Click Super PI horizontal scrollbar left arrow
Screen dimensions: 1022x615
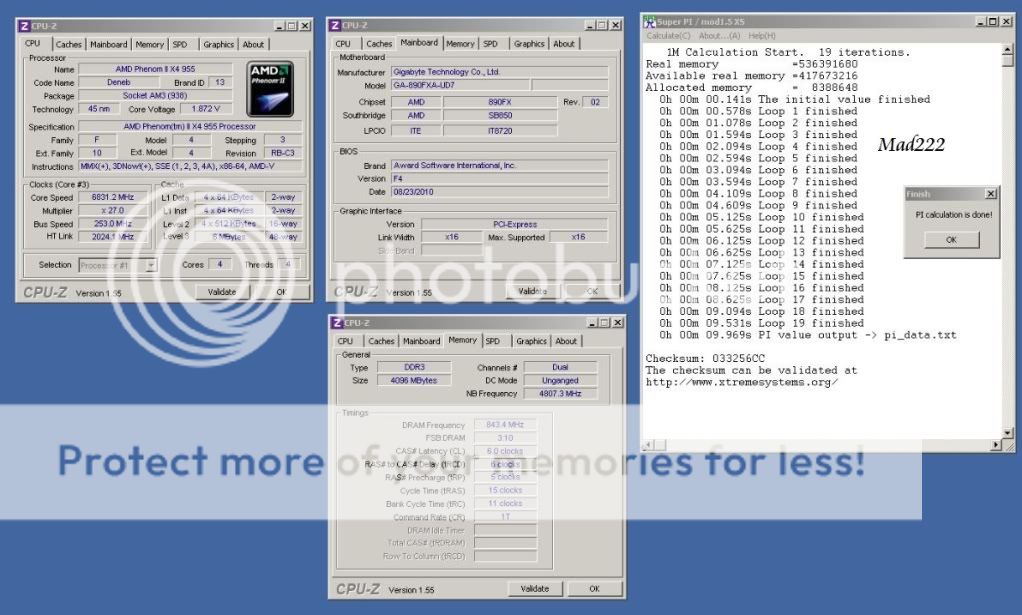pos(648,445)
